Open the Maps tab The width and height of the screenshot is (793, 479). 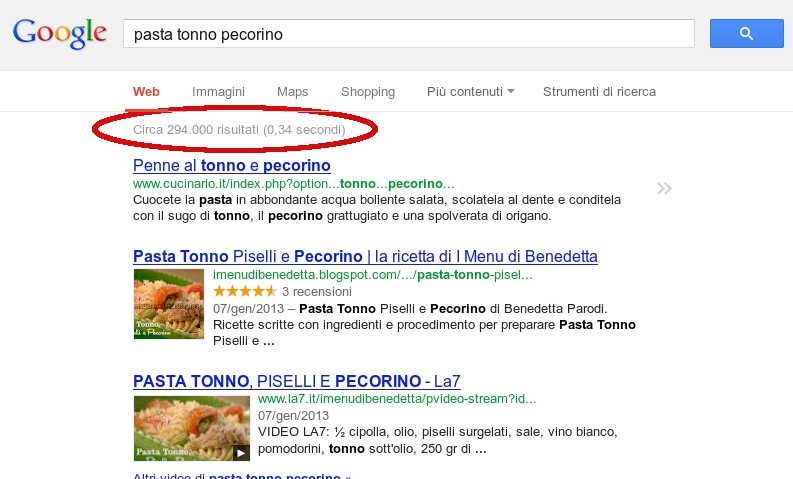293,92
